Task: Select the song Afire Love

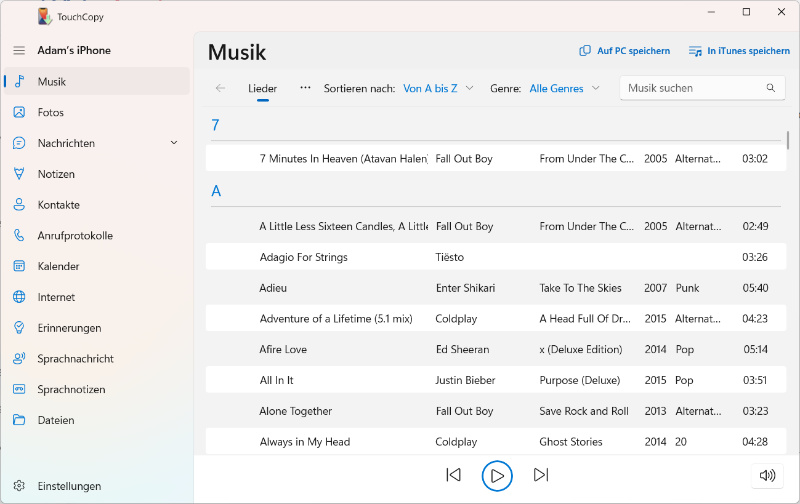Action: (496, 349)
